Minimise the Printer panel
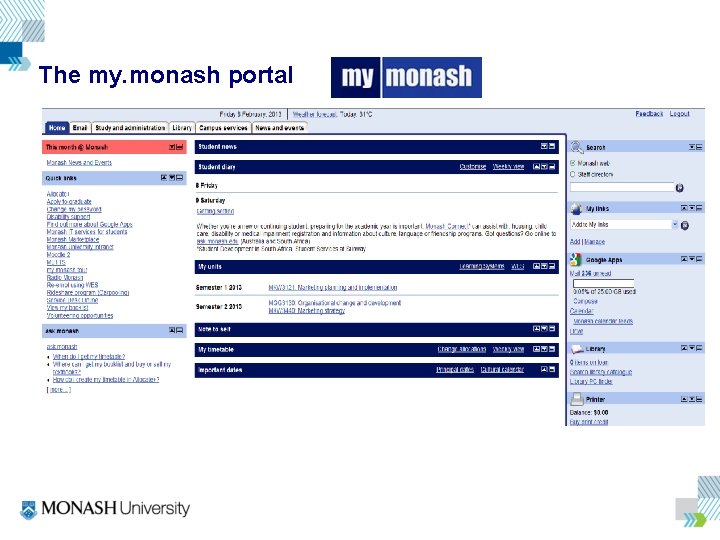The height and width of the screenshot is (540, 720). (x=699, y=399)
